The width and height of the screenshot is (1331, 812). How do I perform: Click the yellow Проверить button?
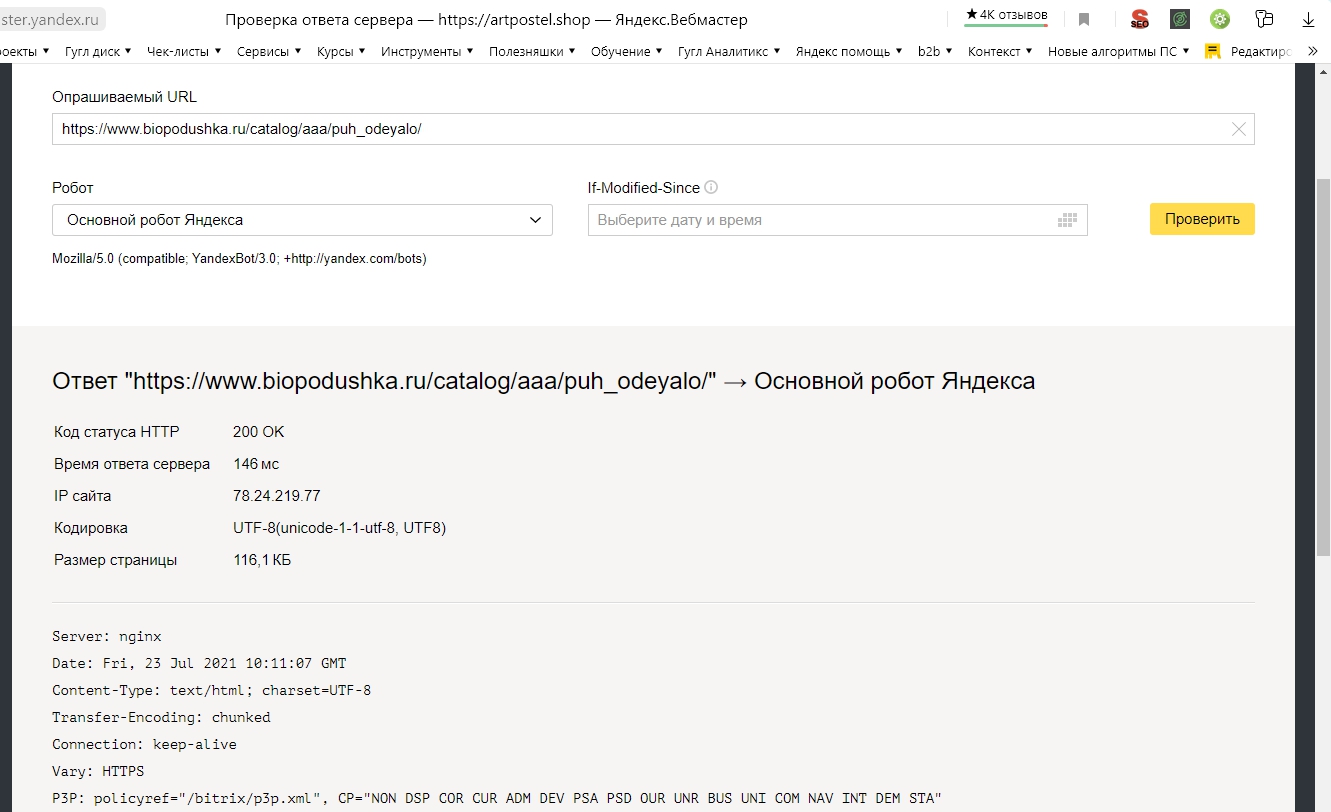pos(1202,219)
